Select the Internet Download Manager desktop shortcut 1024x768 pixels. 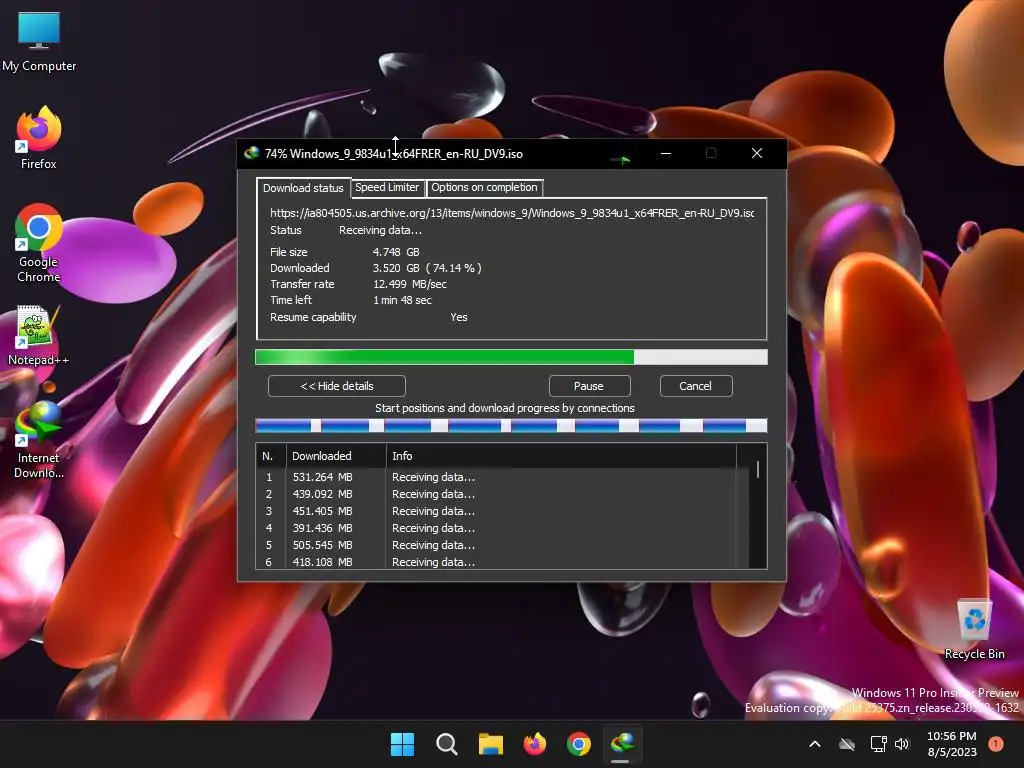[x=39, y=440]
